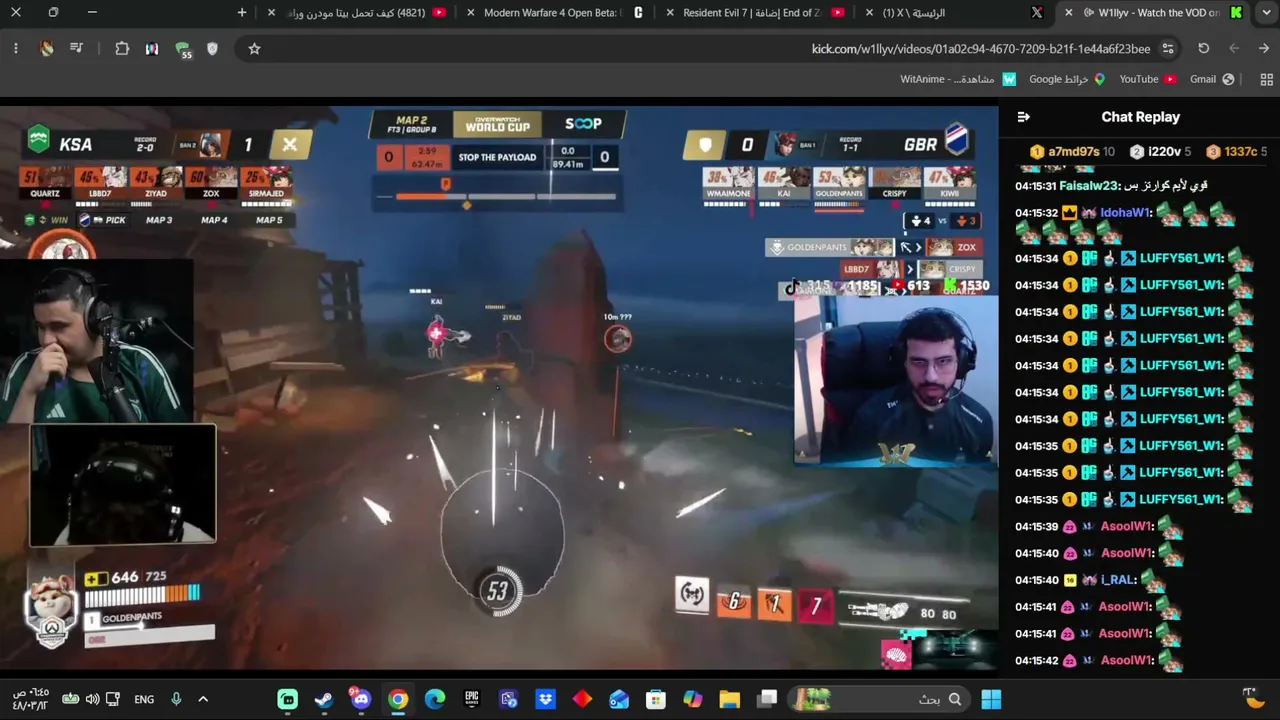Open Microsoft Edge from the taskbar
The width and height of the screenshot is (1280, 720).
click(435, 699)
